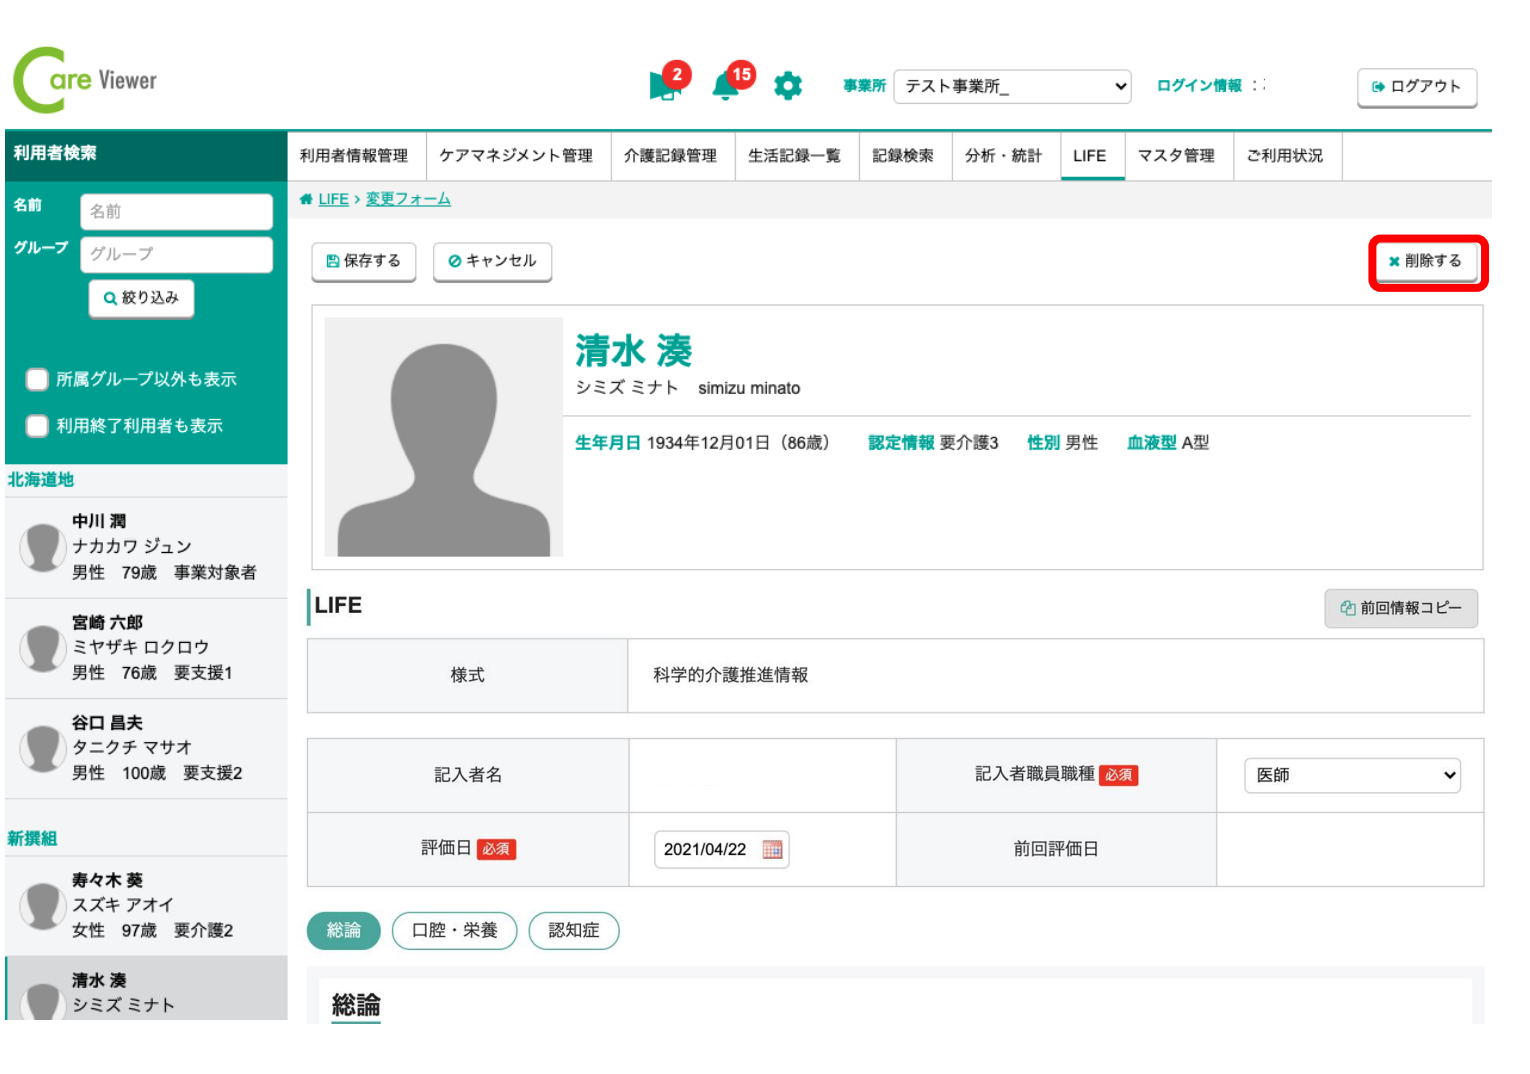Click the 前回情報コピー button
This screenshot has height=1074, width=1530.
[x=1400, y=608]
